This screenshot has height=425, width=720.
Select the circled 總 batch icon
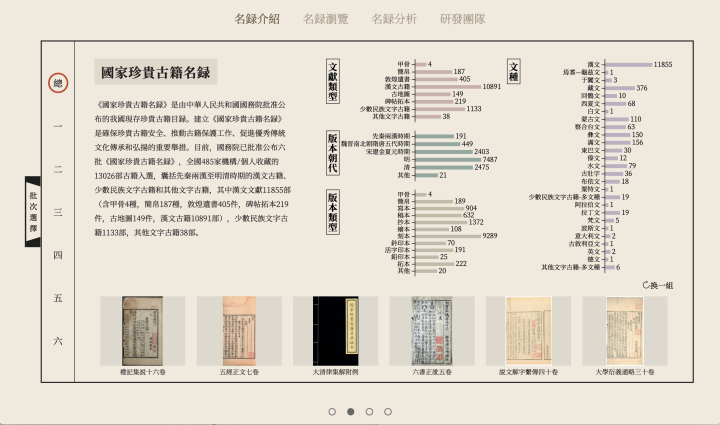58,84
